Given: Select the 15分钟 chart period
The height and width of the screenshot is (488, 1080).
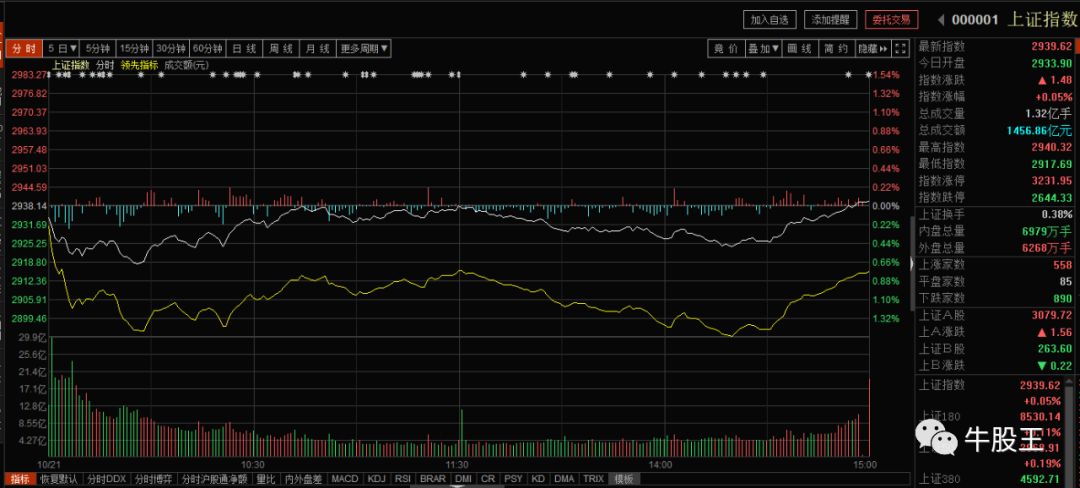Looking at the screenshot, I should point(134,48).
